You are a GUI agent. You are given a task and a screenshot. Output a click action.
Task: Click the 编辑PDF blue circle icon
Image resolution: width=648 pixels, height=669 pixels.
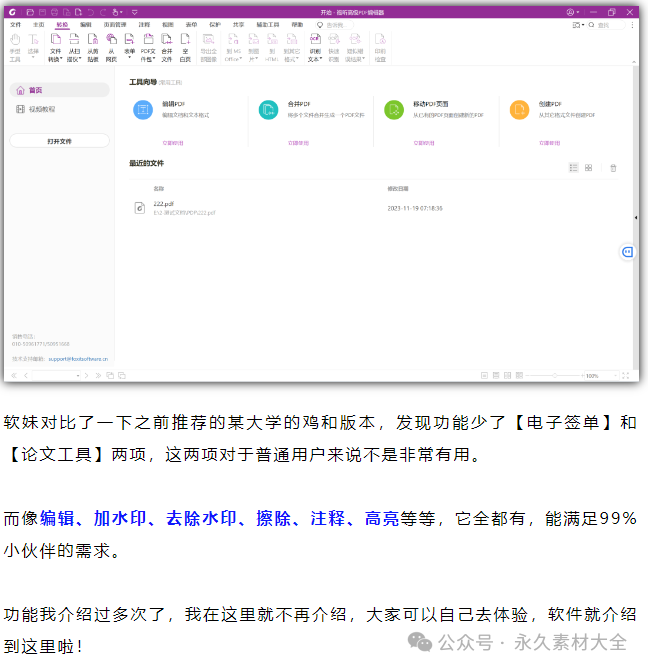pos(143,110)
